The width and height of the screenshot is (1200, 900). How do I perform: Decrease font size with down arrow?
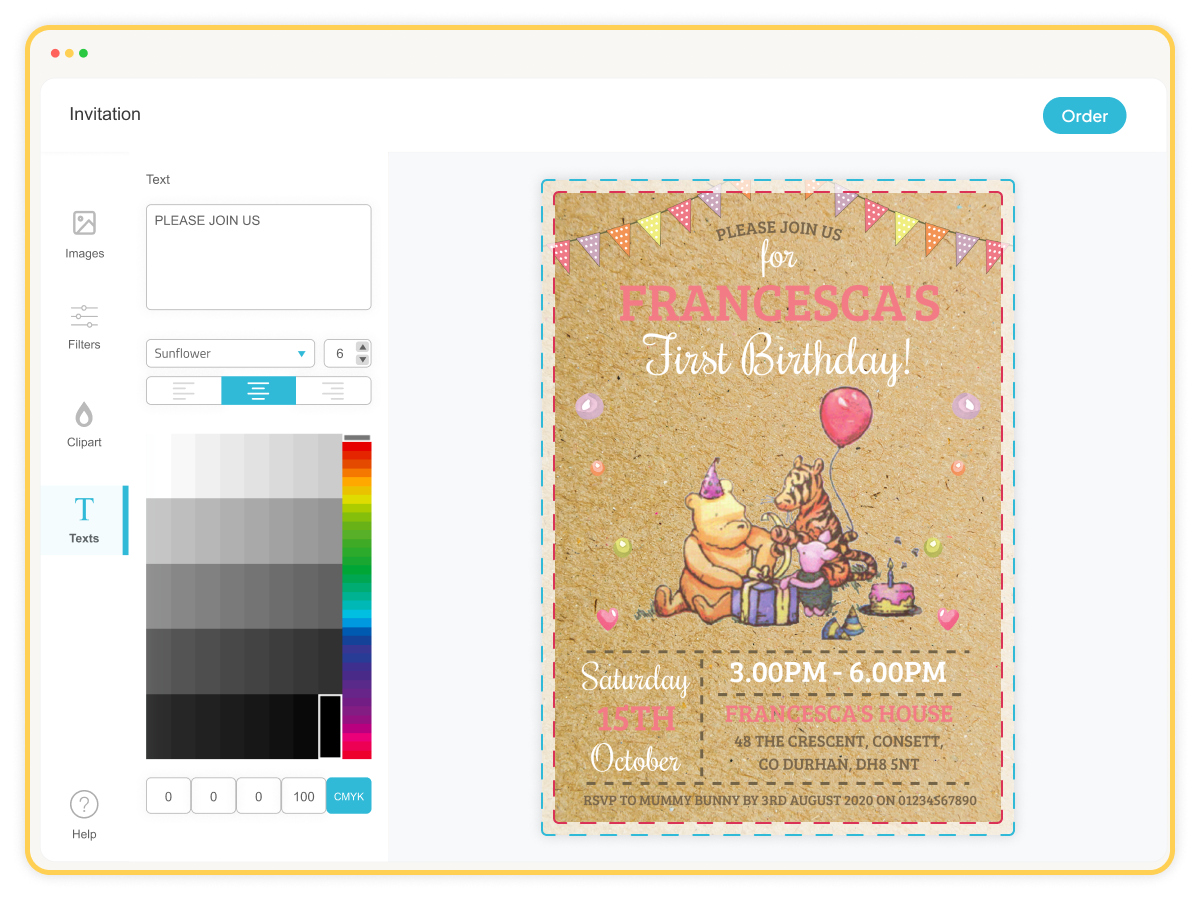[362, 359]
